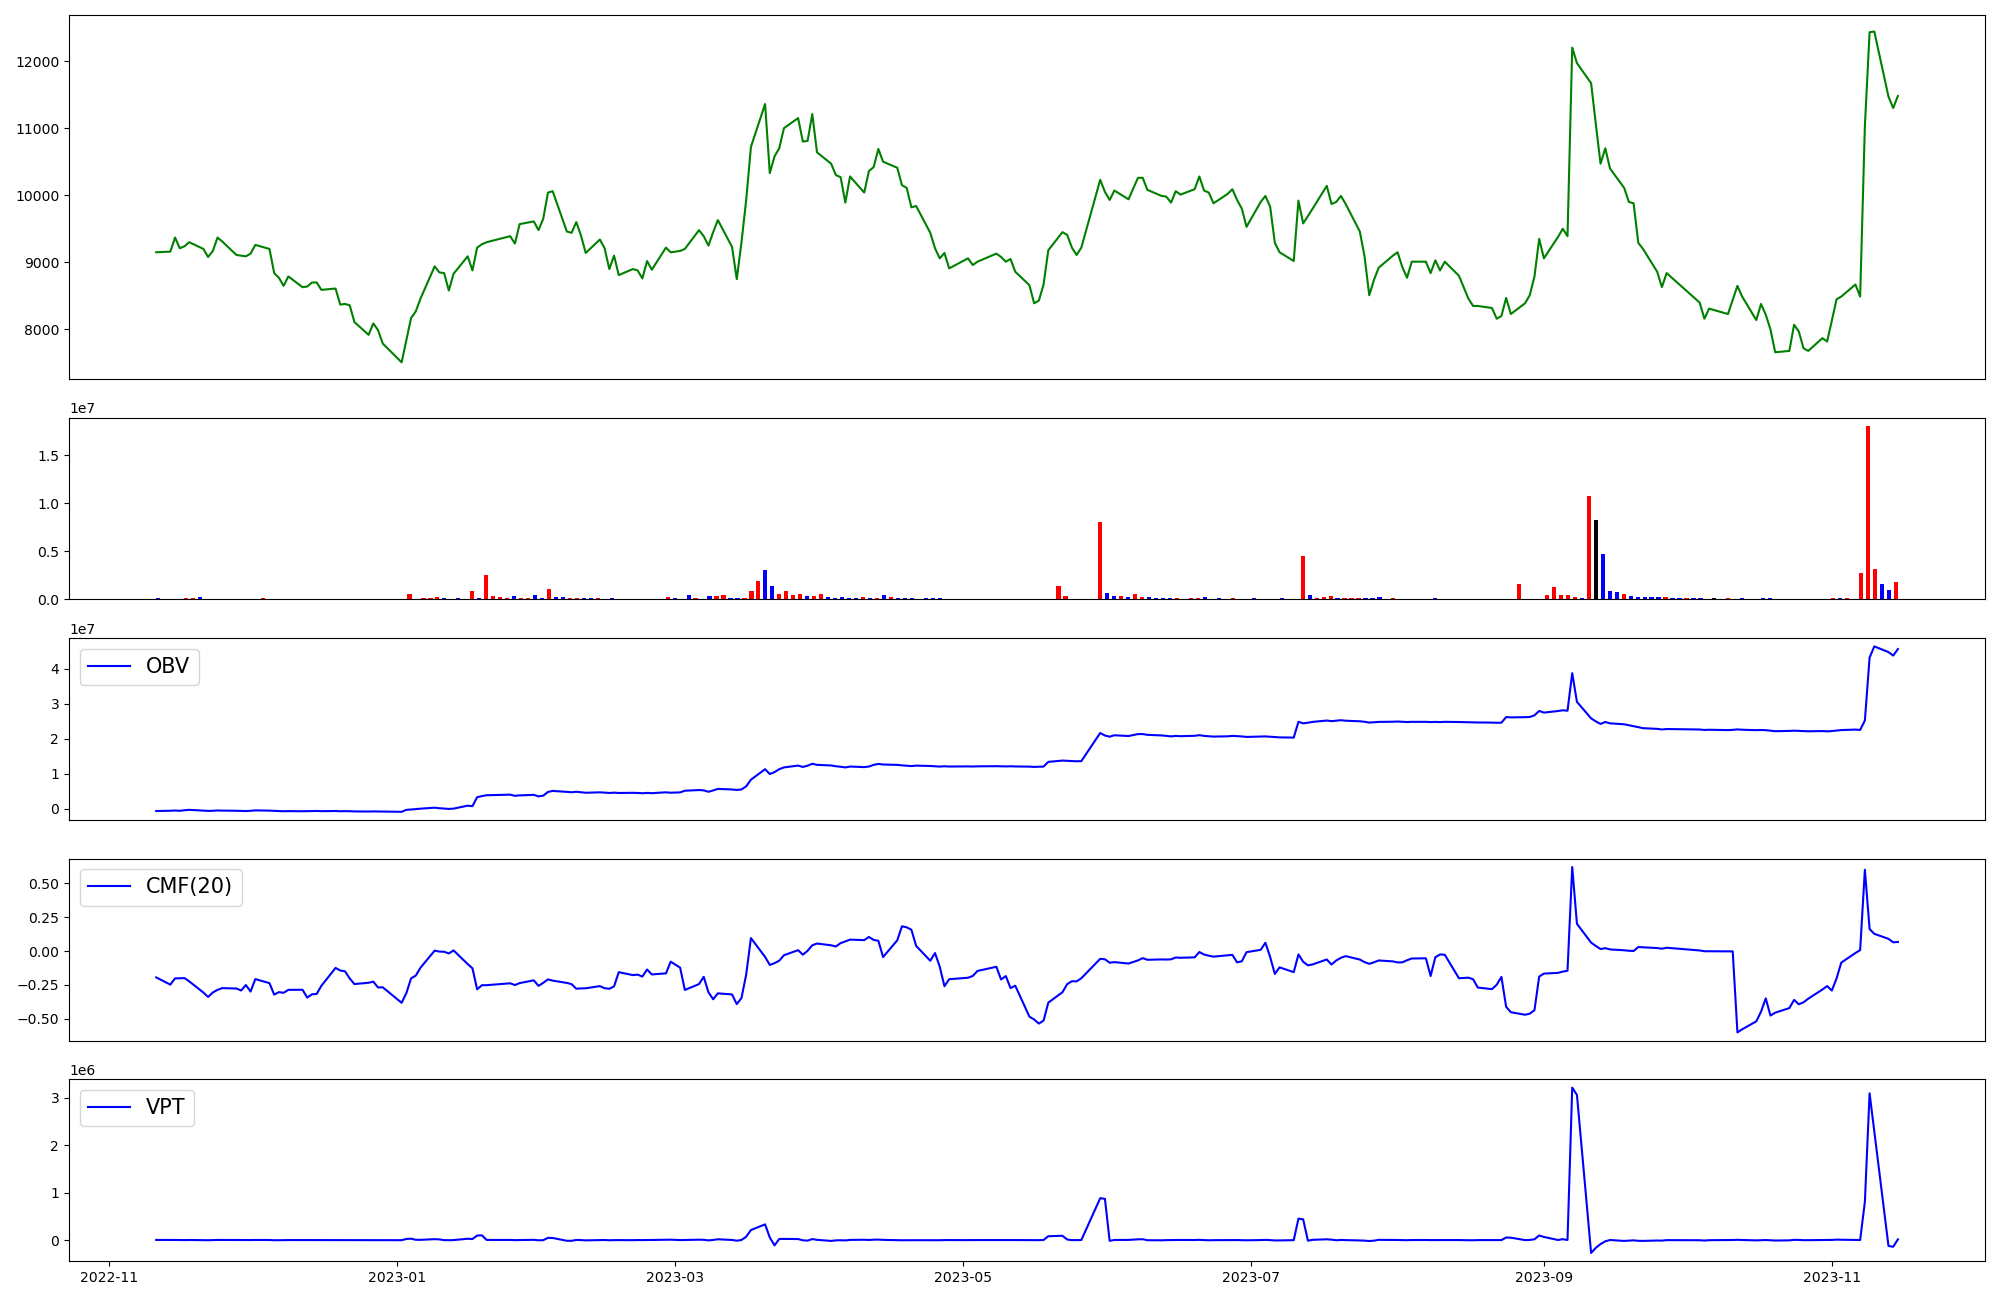Click the 1e6 exponent label above VPT chart
Viewport: 2000px width, 1300px height.
(82, 1070)
